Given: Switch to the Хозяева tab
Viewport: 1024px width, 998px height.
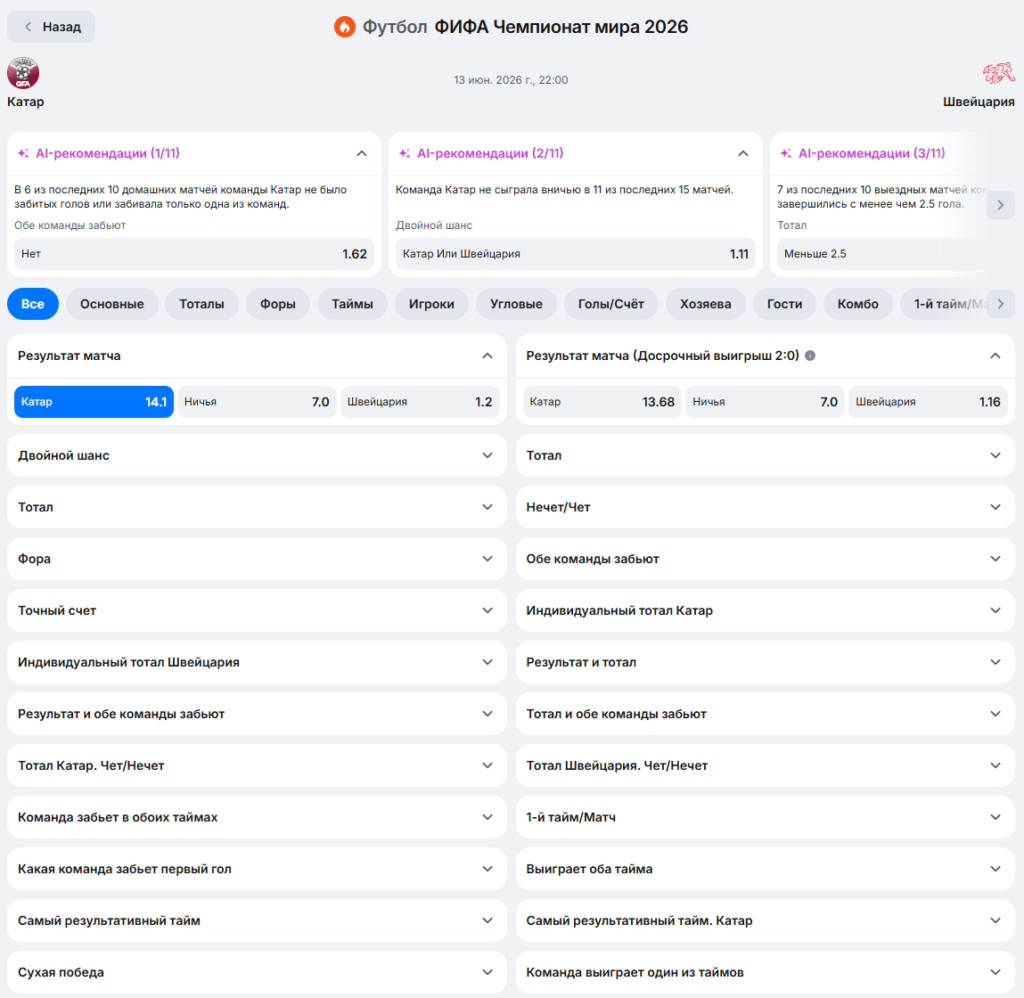Looking at the screenshot, I should point(706,304).
